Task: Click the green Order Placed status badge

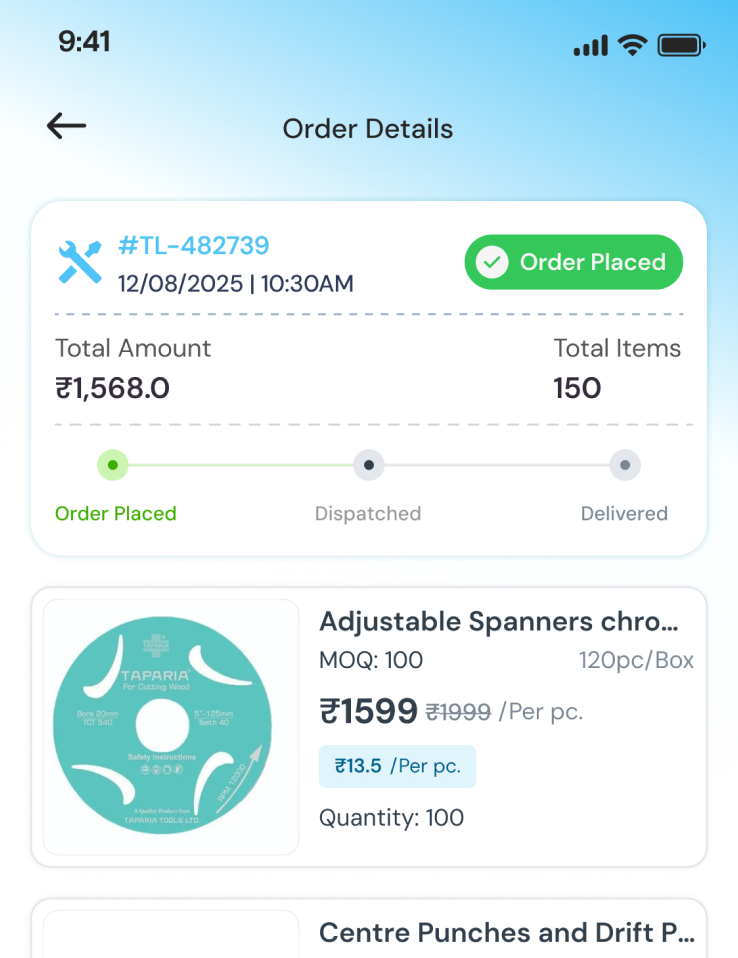Action: click(x=573, y=263)
